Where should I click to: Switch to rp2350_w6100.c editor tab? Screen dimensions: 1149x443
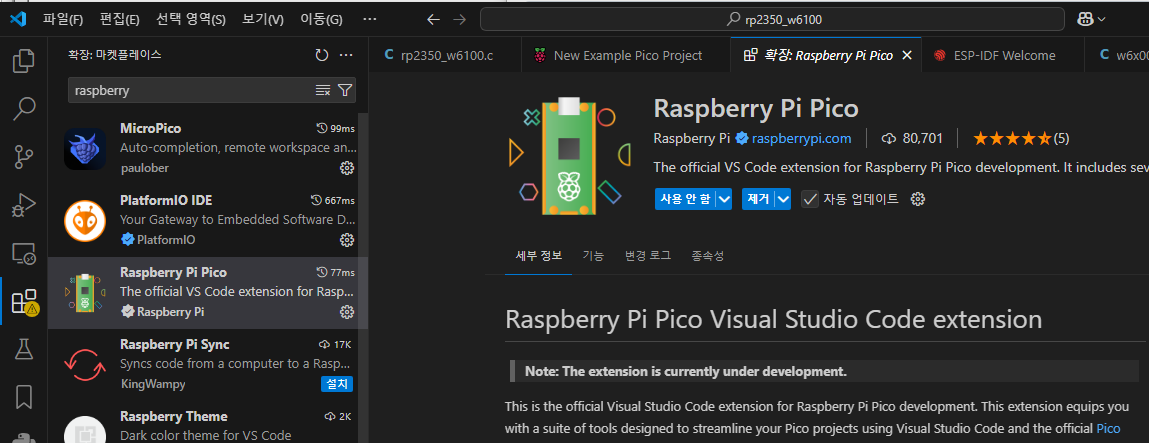click(446, 56)
